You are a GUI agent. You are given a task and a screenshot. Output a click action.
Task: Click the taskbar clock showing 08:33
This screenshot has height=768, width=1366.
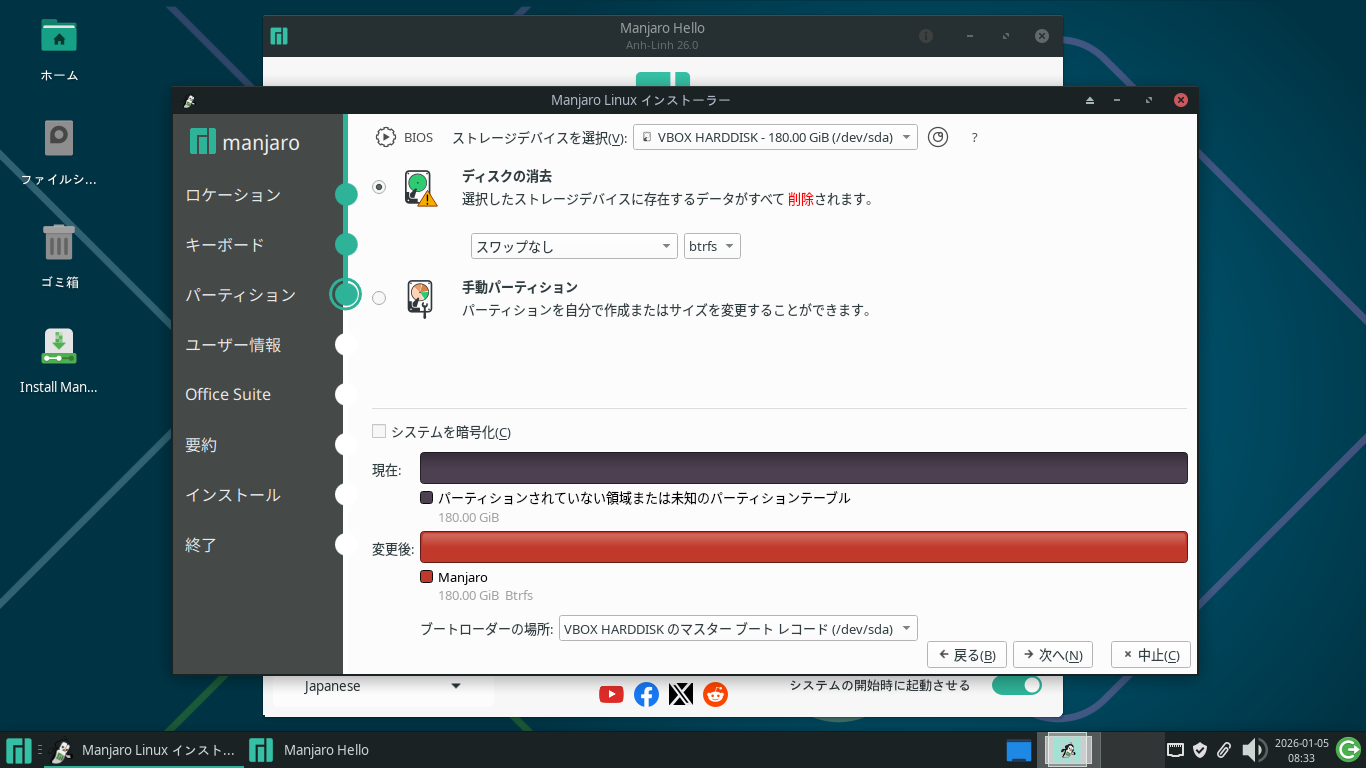click(1301, 750)
